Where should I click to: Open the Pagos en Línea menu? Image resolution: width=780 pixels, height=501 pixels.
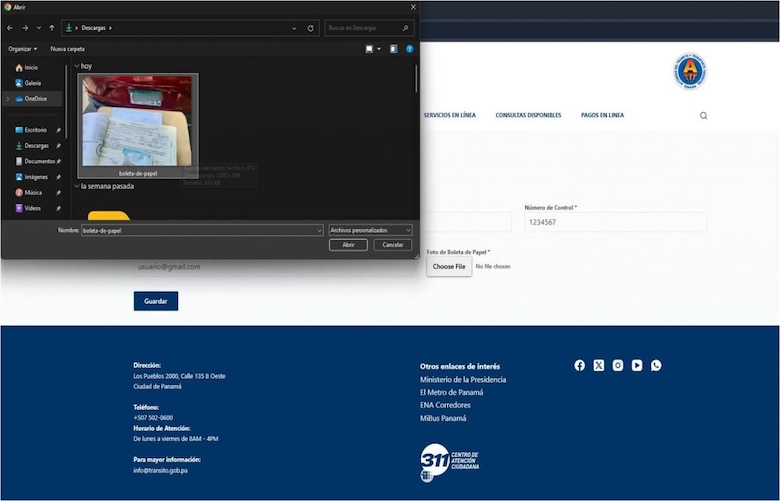602,115
